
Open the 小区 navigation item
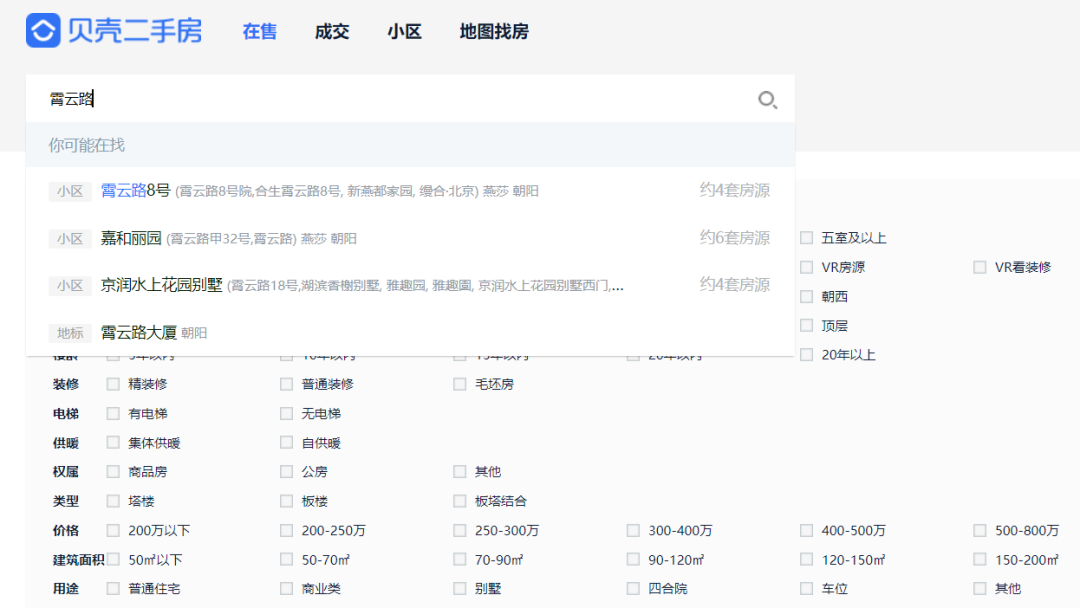[404, 32]
